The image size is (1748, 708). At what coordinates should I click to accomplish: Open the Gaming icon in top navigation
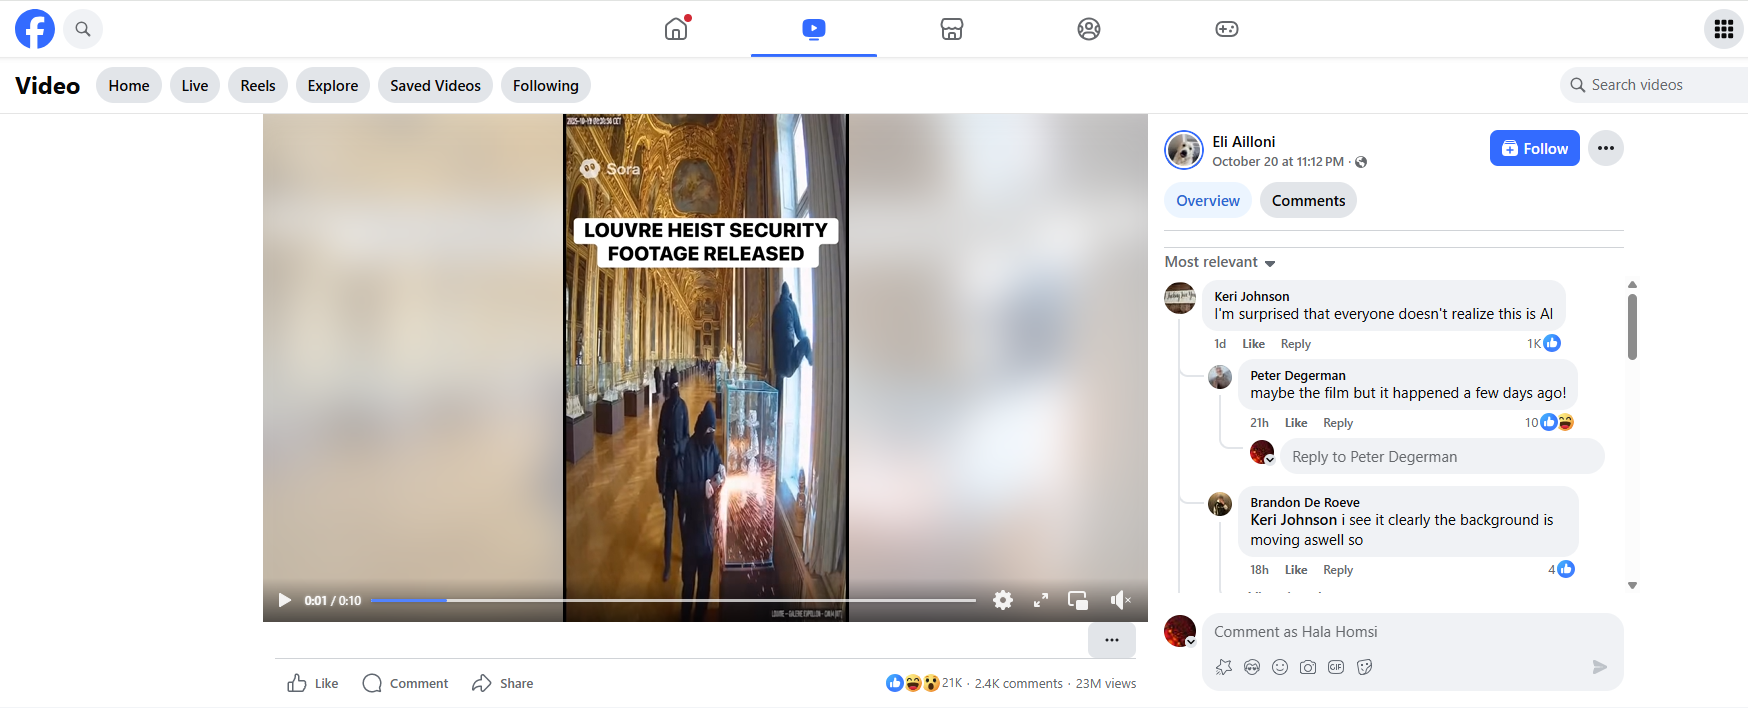pyautogui.click(x=1226, y=29)
